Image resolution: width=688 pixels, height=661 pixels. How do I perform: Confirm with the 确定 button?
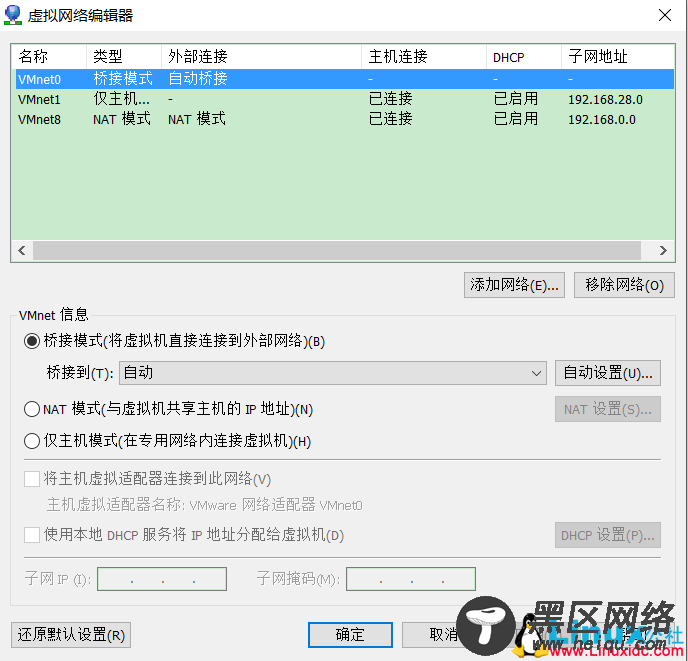click(350, 635)
